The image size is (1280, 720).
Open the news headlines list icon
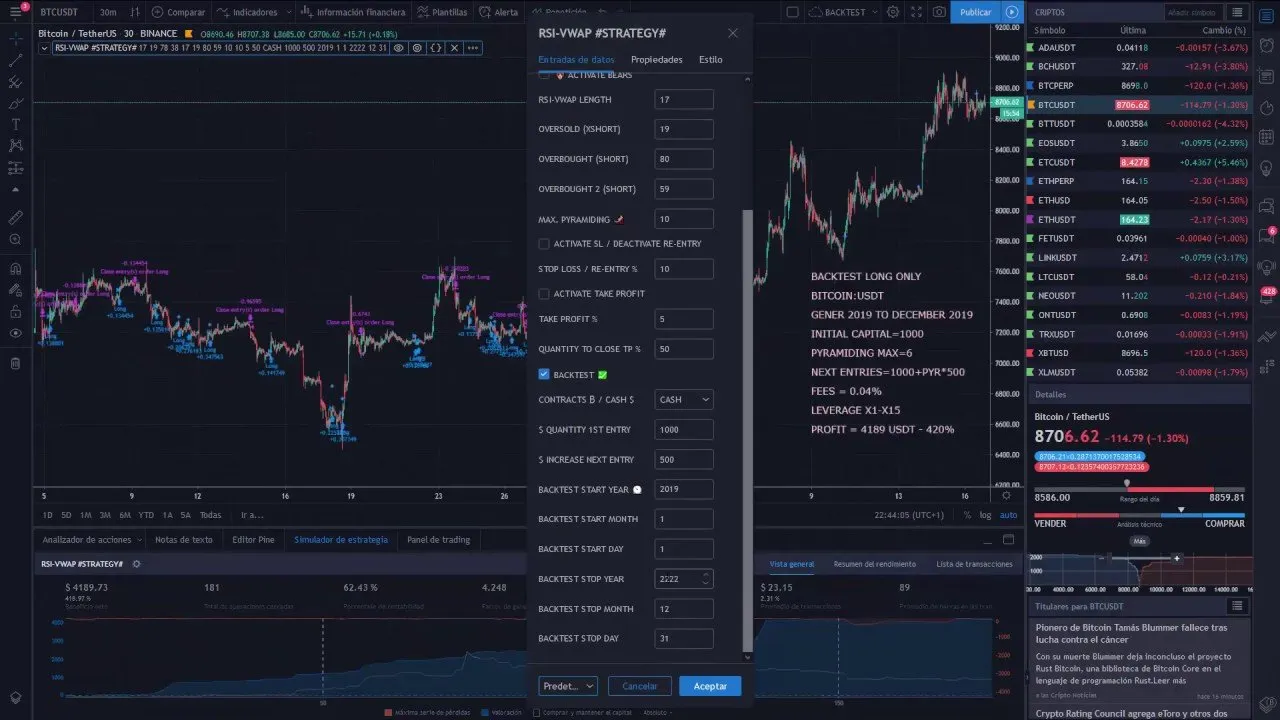[x=1237, y=606]
